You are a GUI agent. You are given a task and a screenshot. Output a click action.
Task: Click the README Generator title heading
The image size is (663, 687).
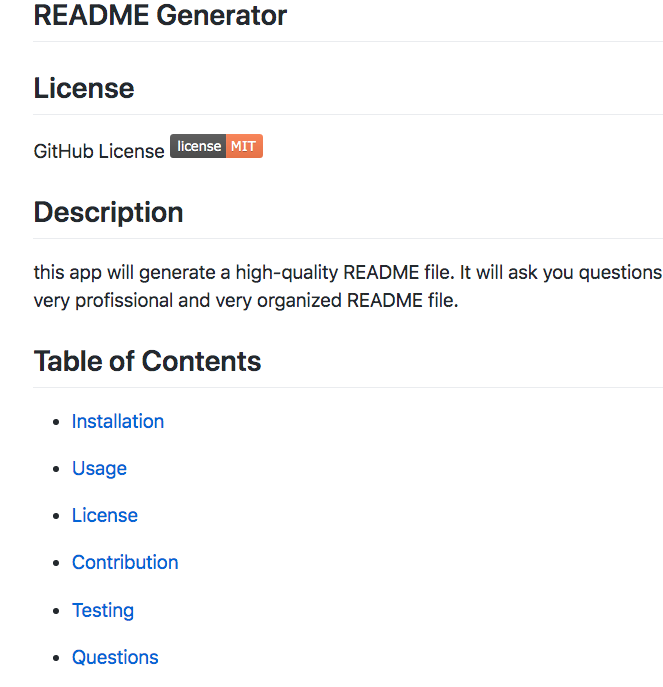click(x=160, y=16)
